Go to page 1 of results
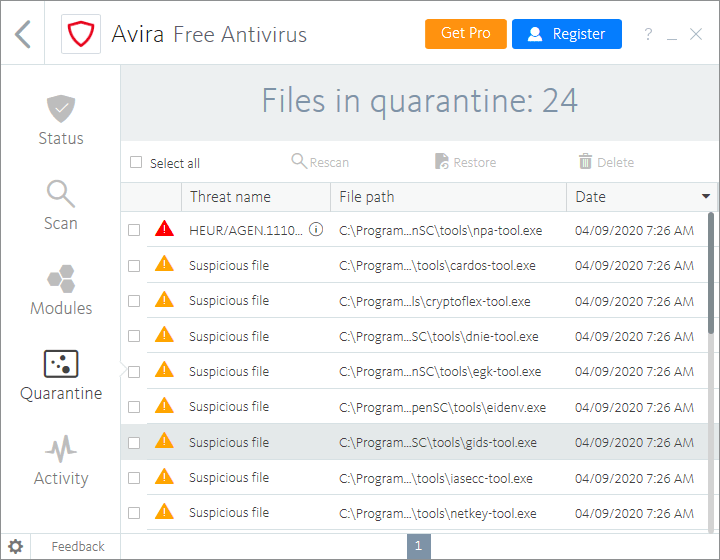 tap(419, 546)
